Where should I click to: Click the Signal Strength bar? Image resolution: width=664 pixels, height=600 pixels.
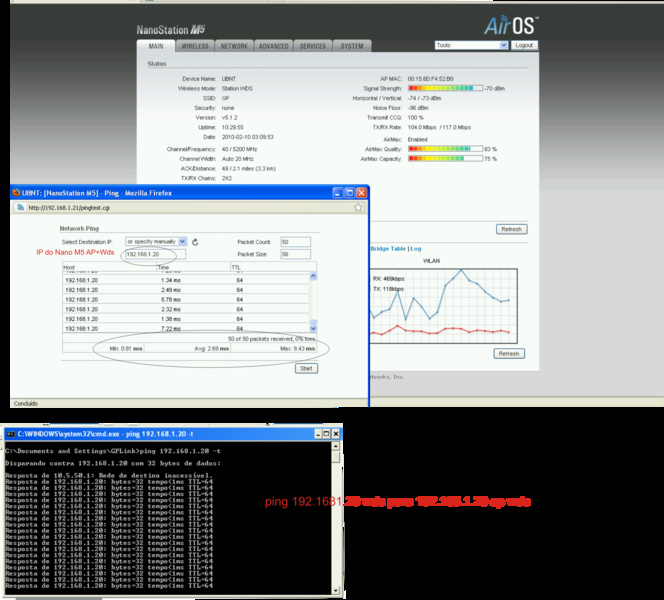coord(445,88)
